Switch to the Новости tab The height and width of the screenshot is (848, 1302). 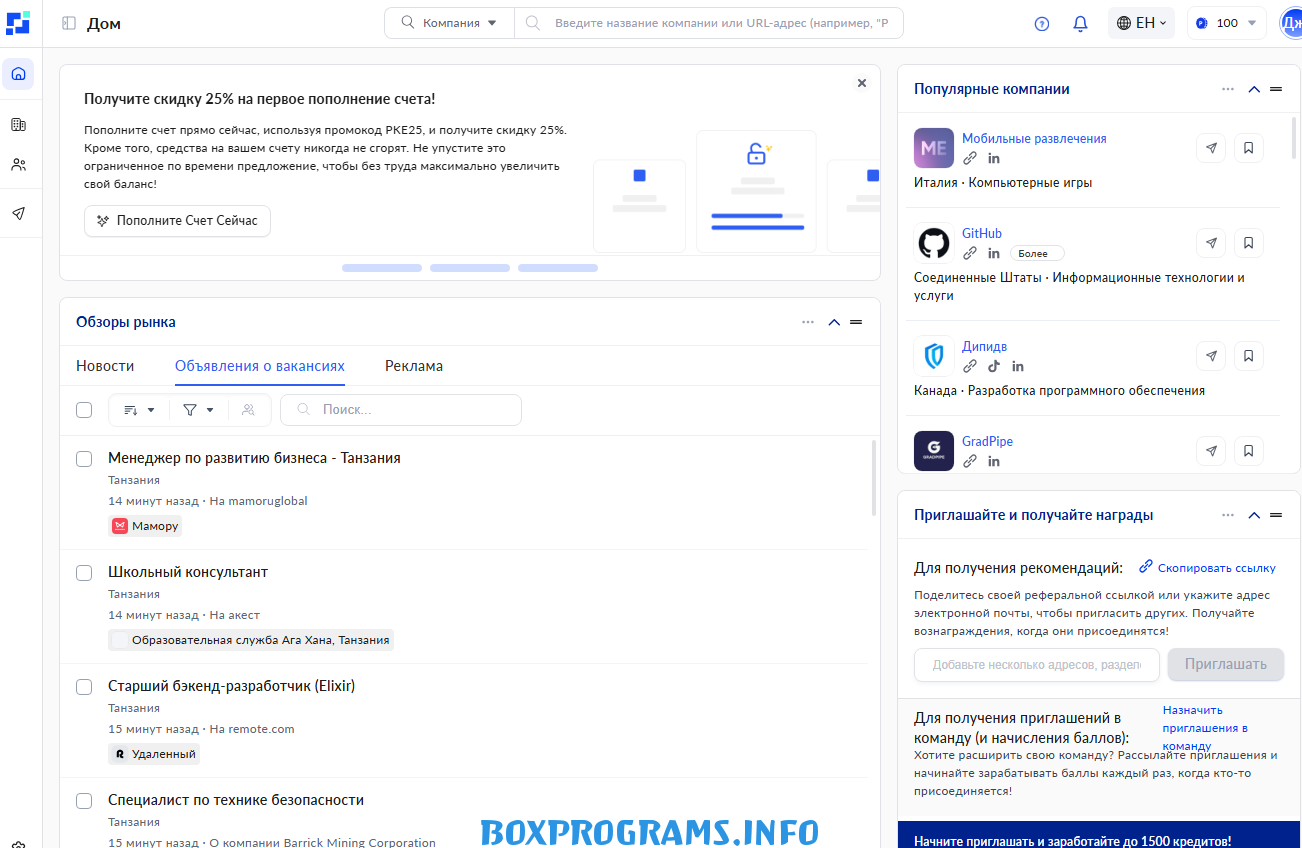(105, 366)
